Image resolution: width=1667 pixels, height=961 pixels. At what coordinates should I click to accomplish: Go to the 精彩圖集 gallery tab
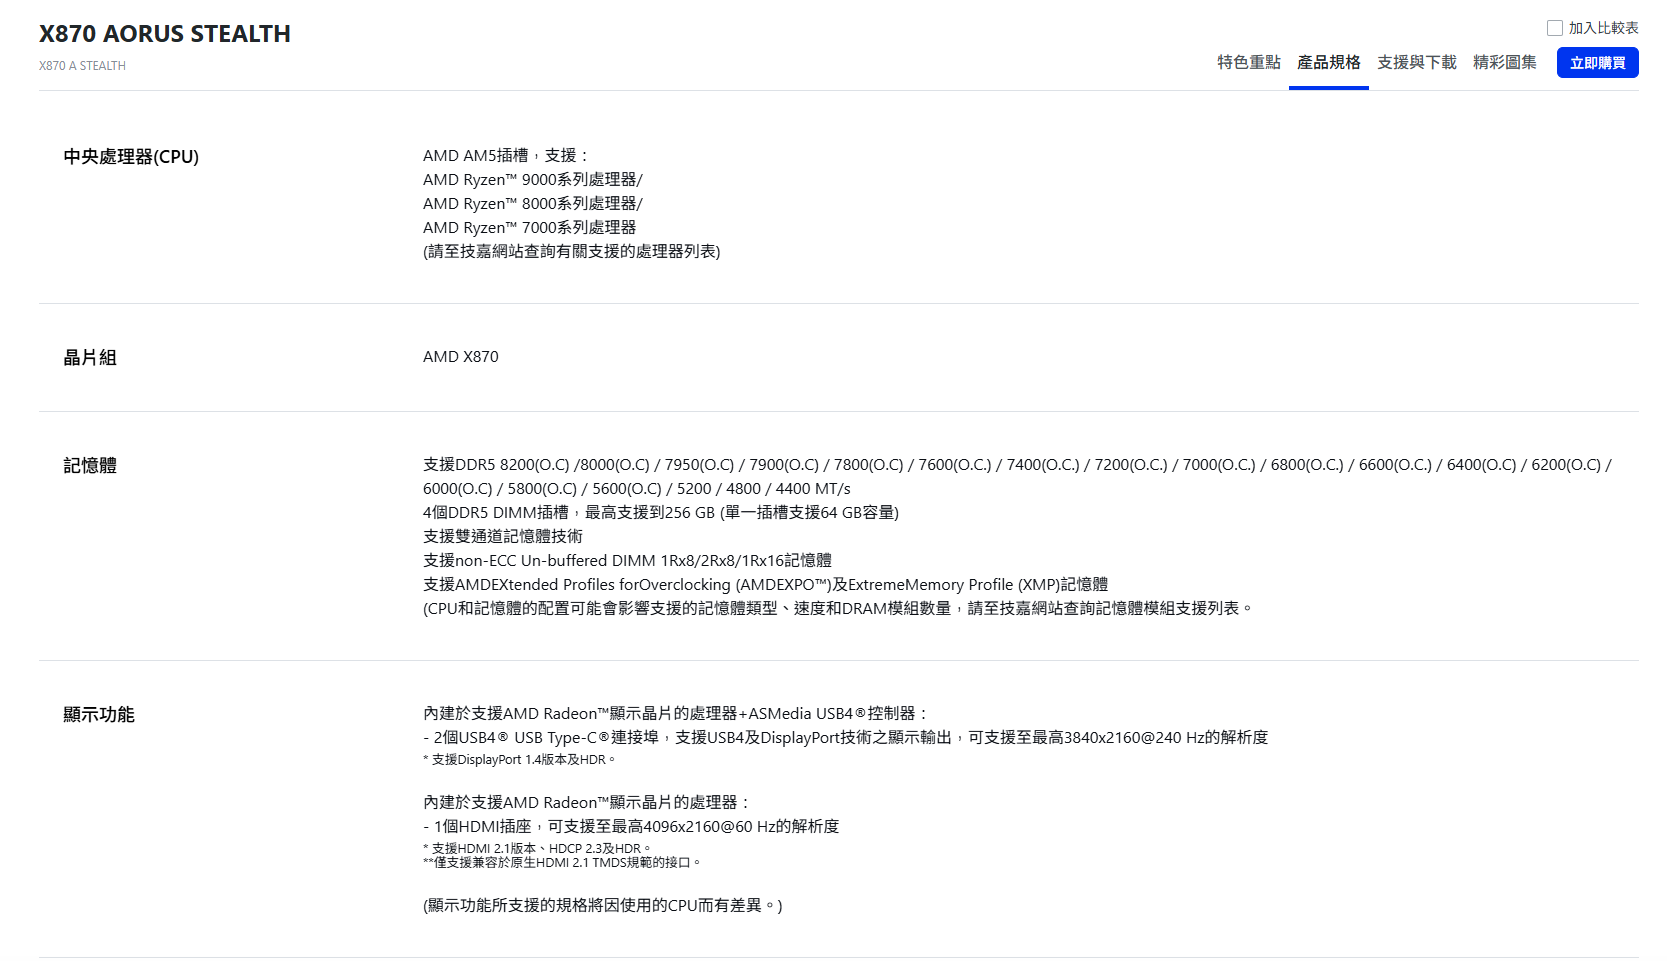[1504, 62]
